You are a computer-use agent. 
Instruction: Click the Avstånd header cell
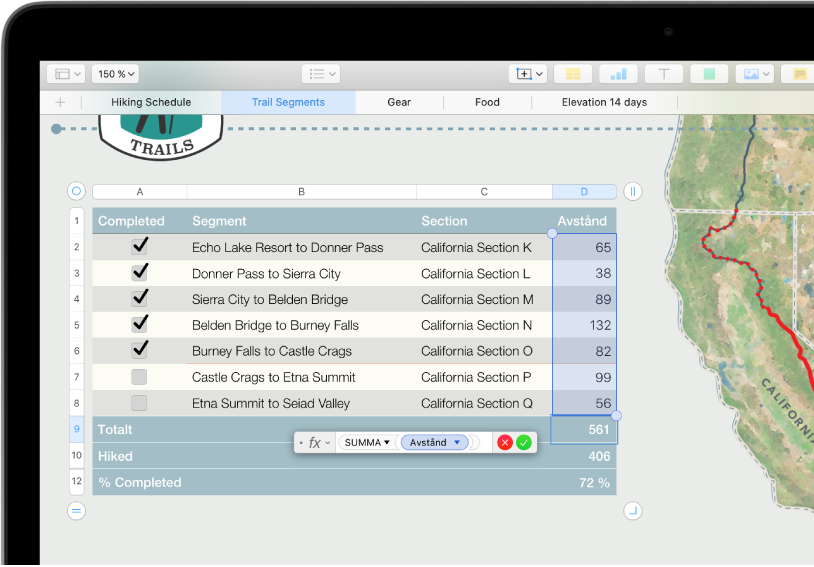click(x=584, y=221)
